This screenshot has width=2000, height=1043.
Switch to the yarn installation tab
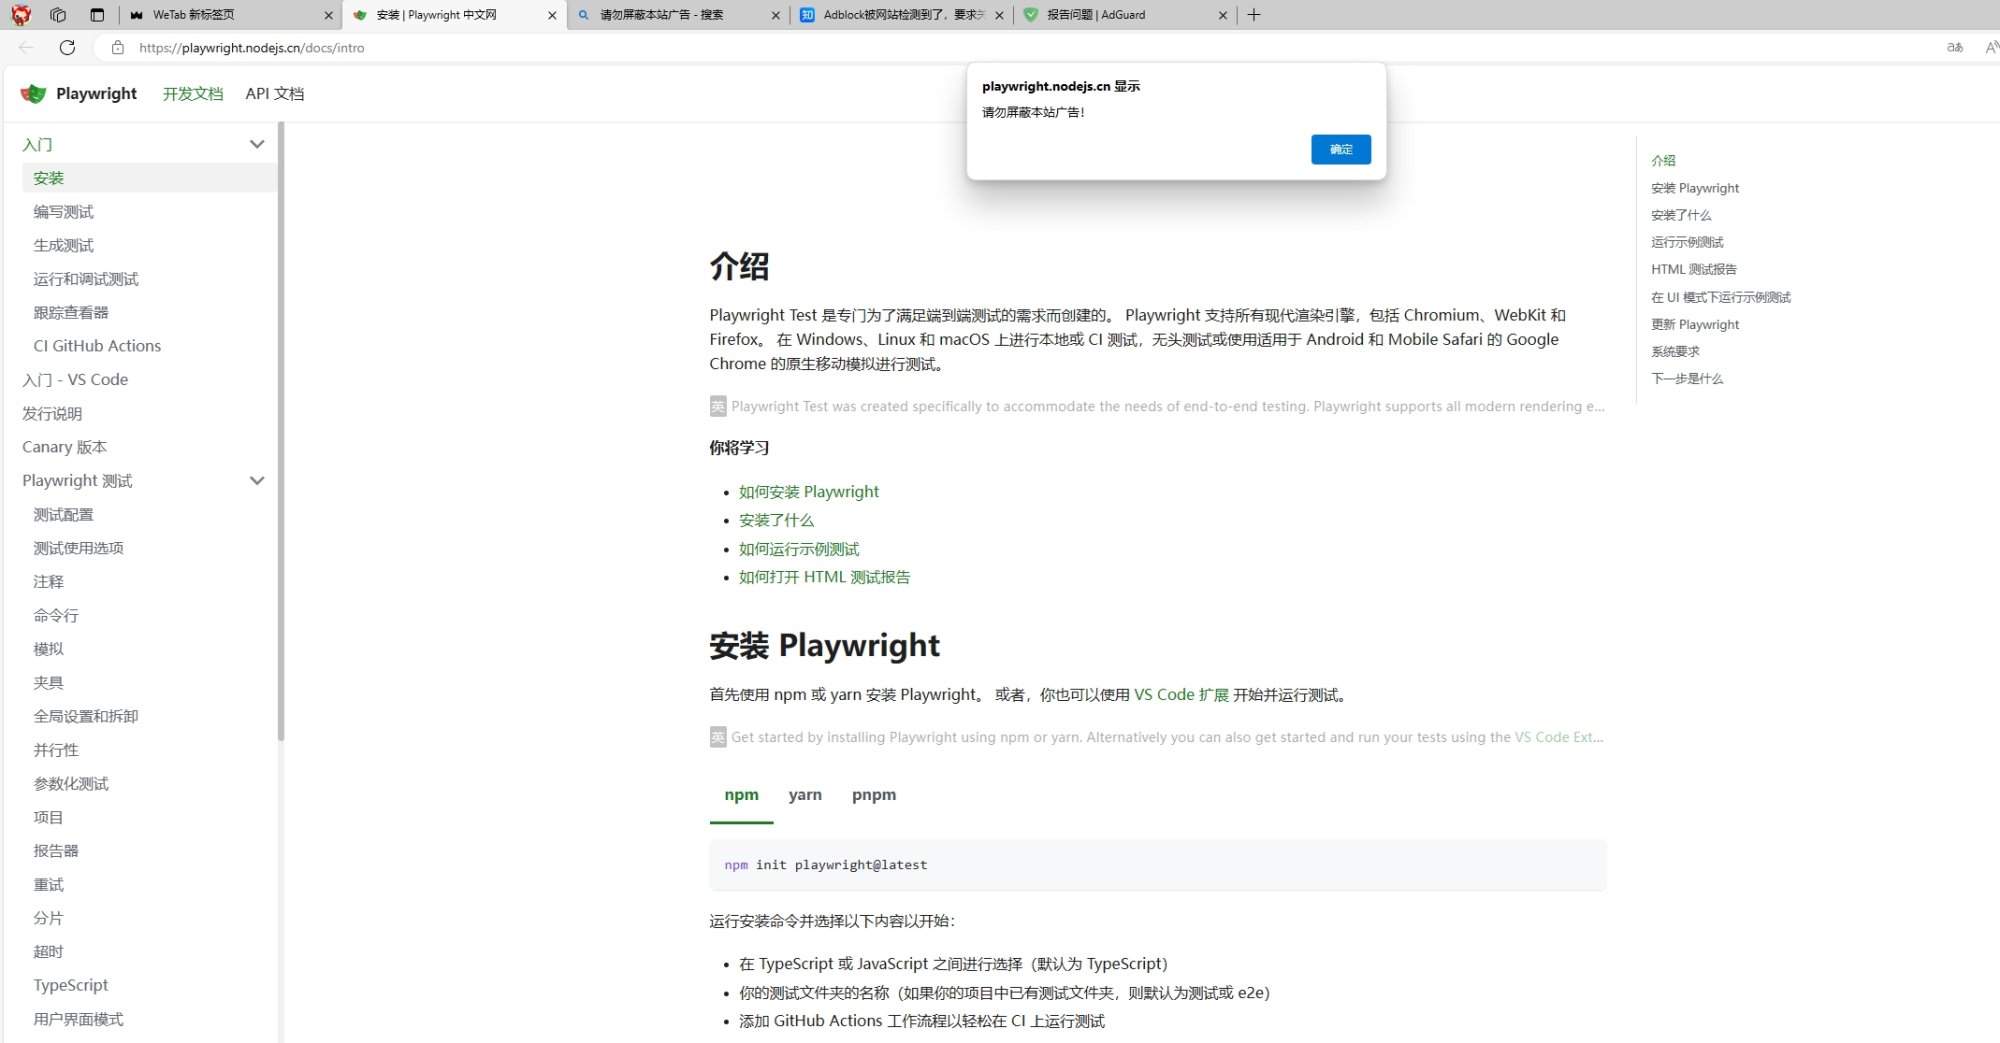click(x=805, y=795)
